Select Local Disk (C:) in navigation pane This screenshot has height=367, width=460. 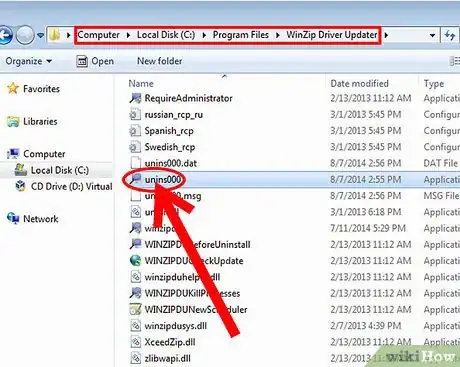tap(60, 170)
